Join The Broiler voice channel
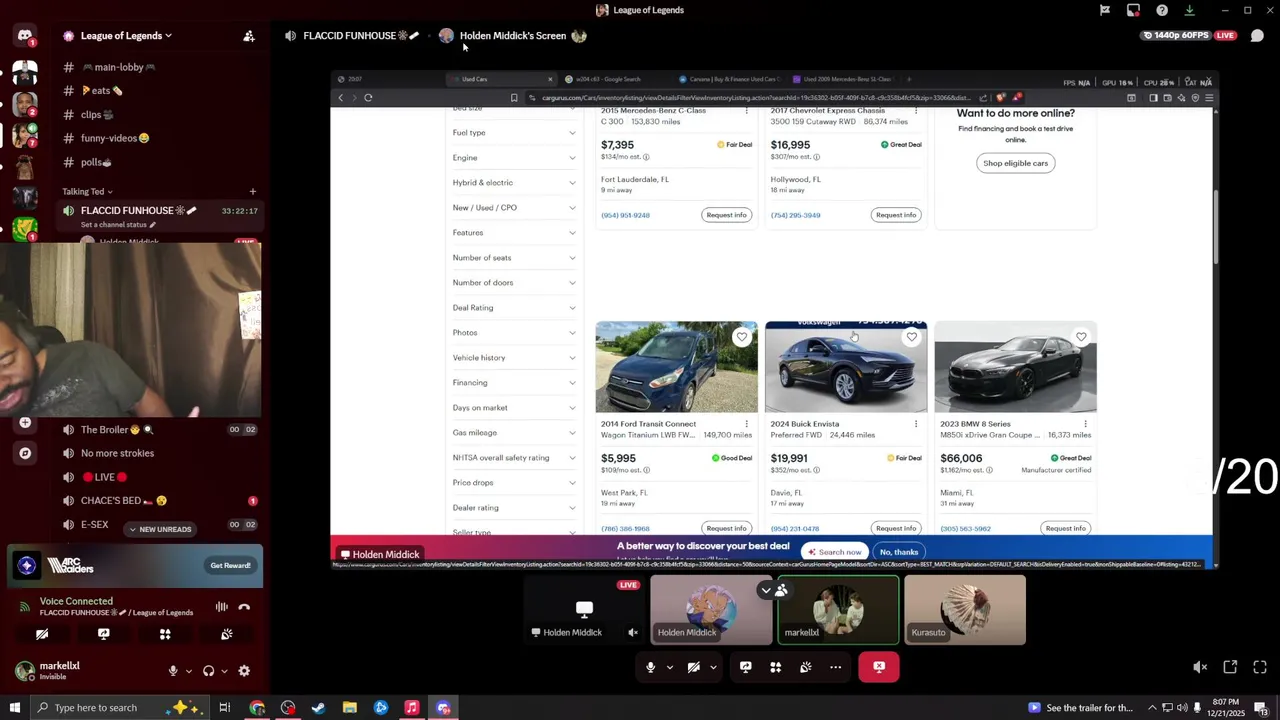The height and width of the screenshot is (720, 1280). pos(117,430)
